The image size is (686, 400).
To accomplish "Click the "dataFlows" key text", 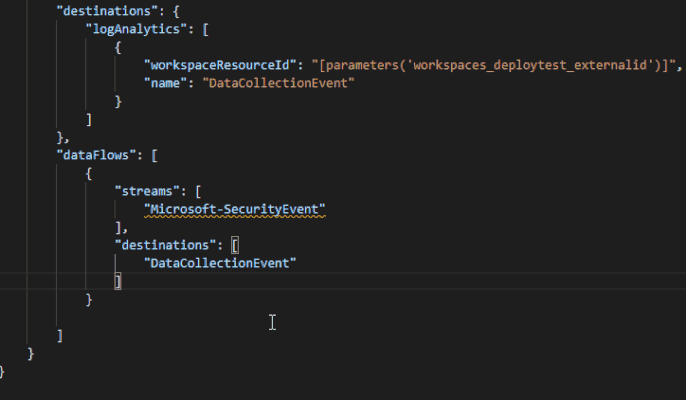I will (x=96, y=155).
